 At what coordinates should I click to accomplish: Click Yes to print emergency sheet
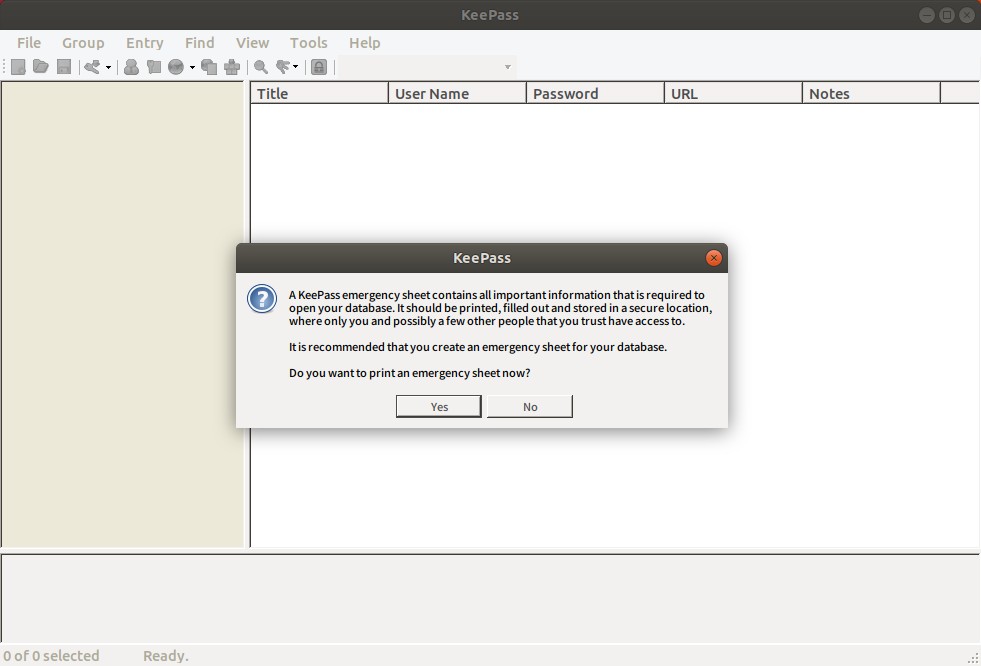click(439, 406)
